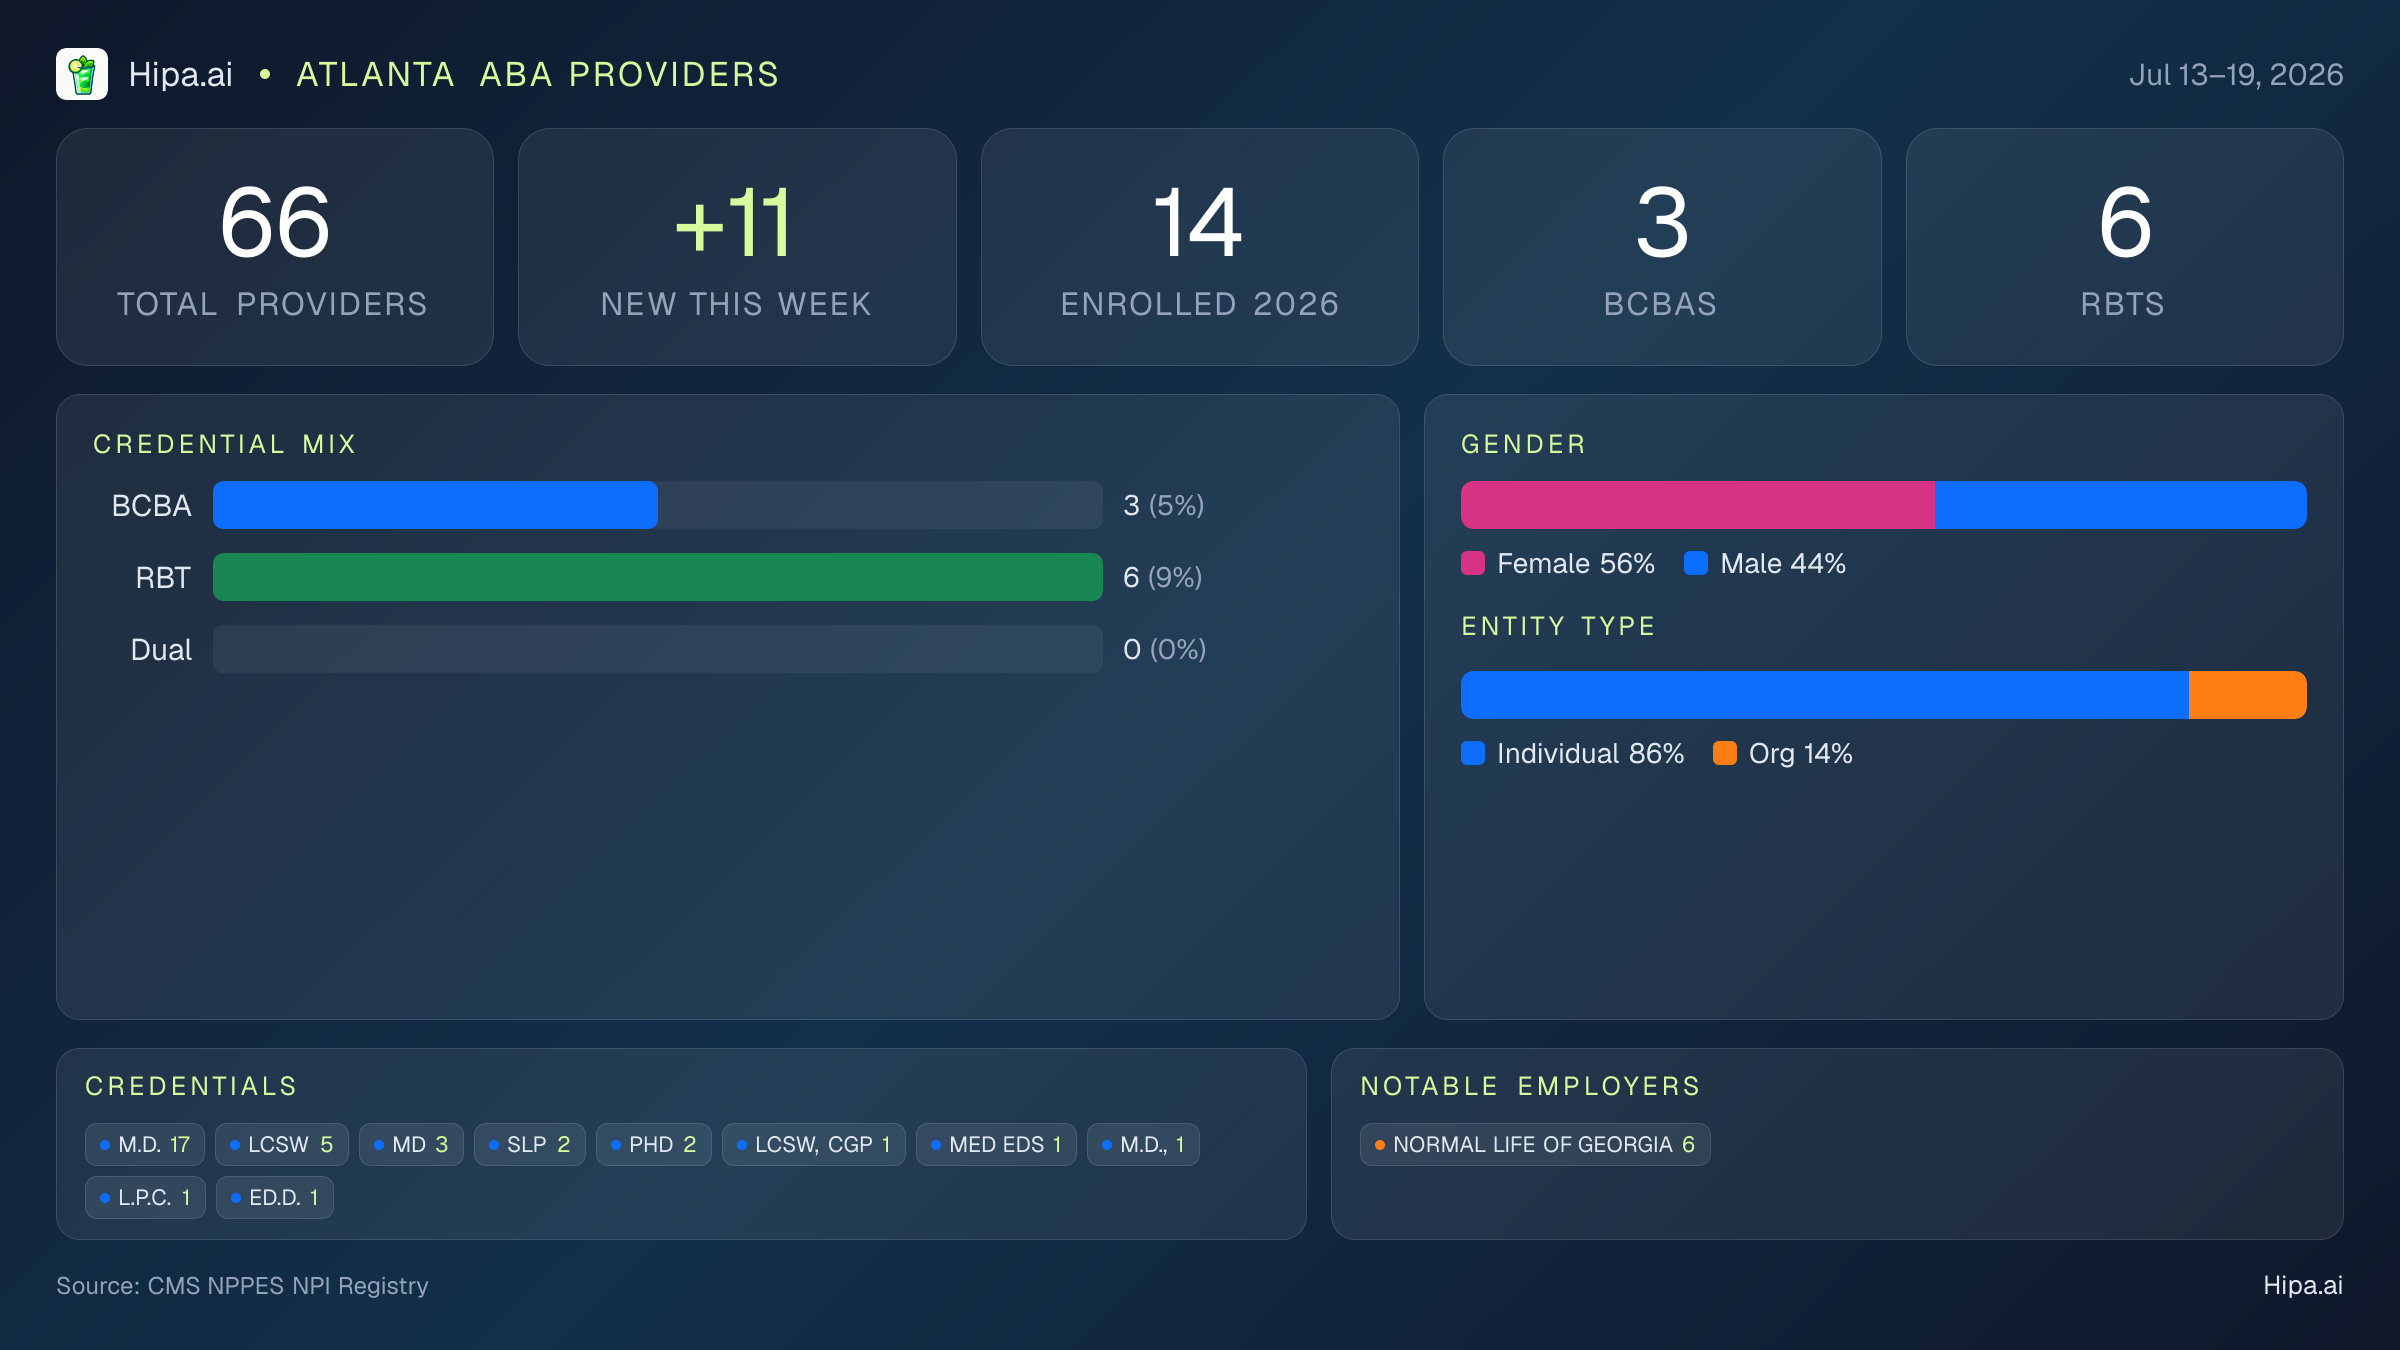This screenshot has width=2400, height=1350.
Task: Click the Source: CMS NPPES NPI Registry text
Action: [x=242, y=1285]
